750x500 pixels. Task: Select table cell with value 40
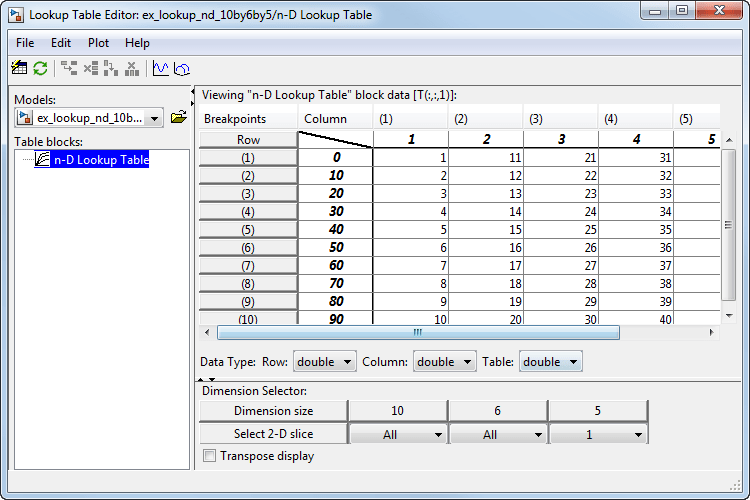pos(636,318)
